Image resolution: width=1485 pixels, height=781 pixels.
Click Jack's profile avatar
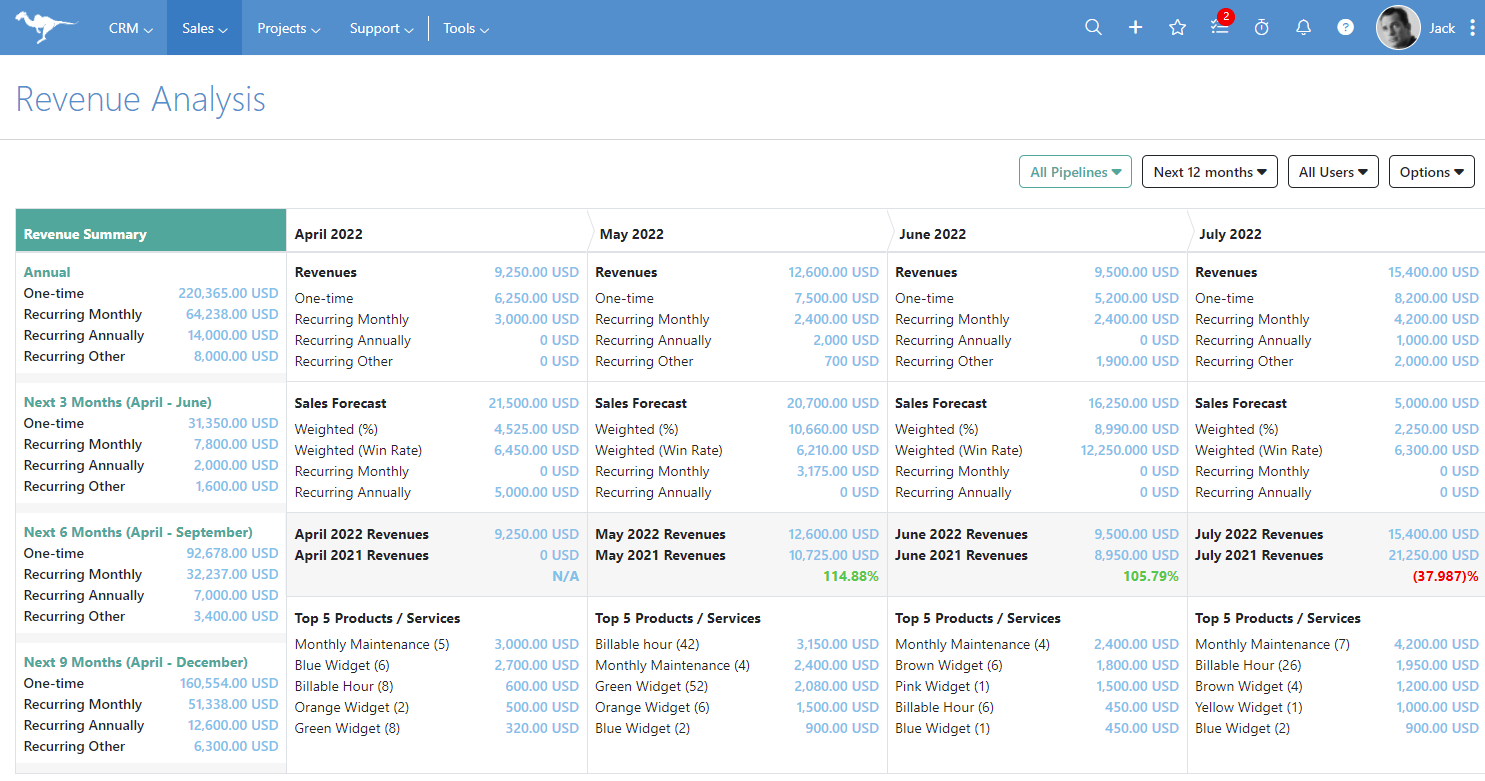coord(1397,27)
